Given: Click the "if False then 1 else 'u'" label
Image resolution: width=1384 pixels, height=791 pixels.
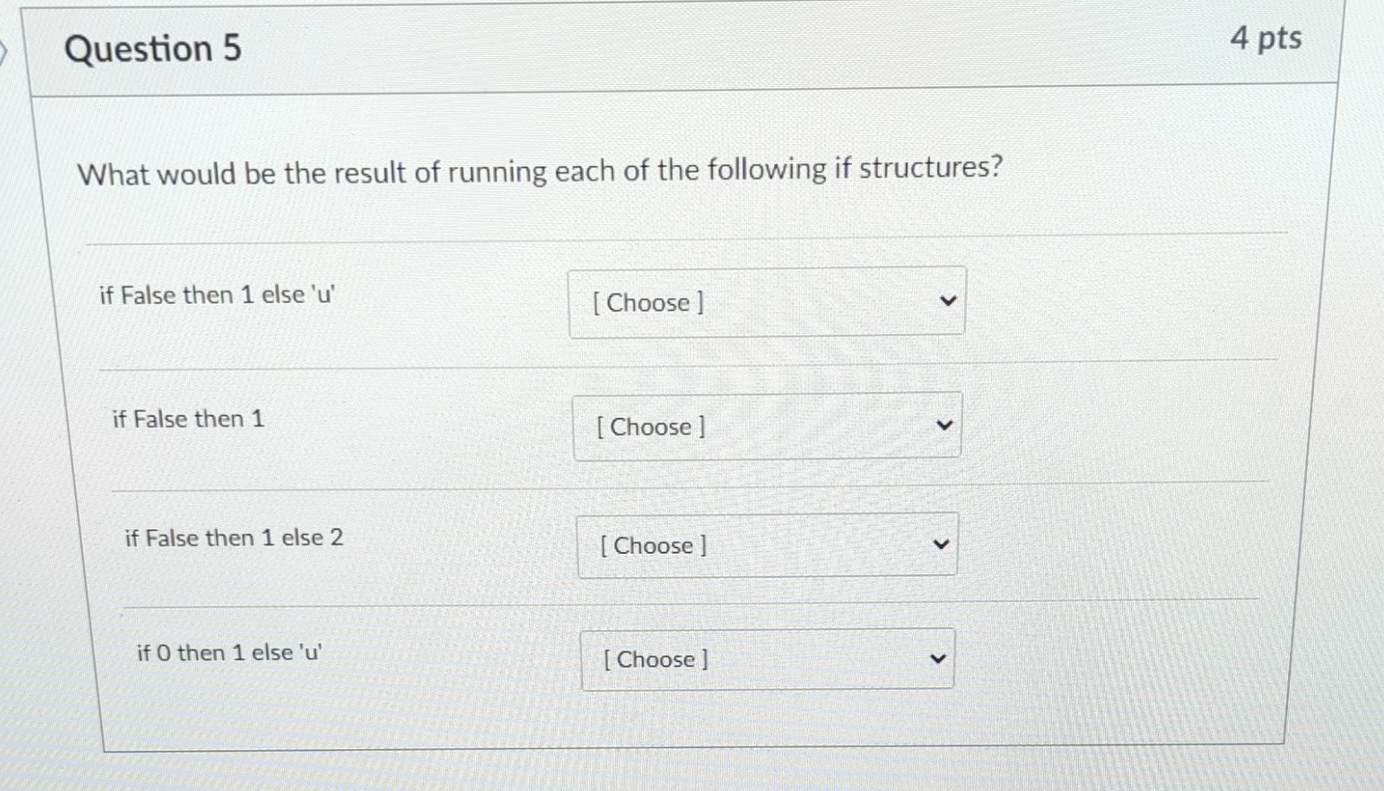Looking at the screenshot, I should coord(215,294).
